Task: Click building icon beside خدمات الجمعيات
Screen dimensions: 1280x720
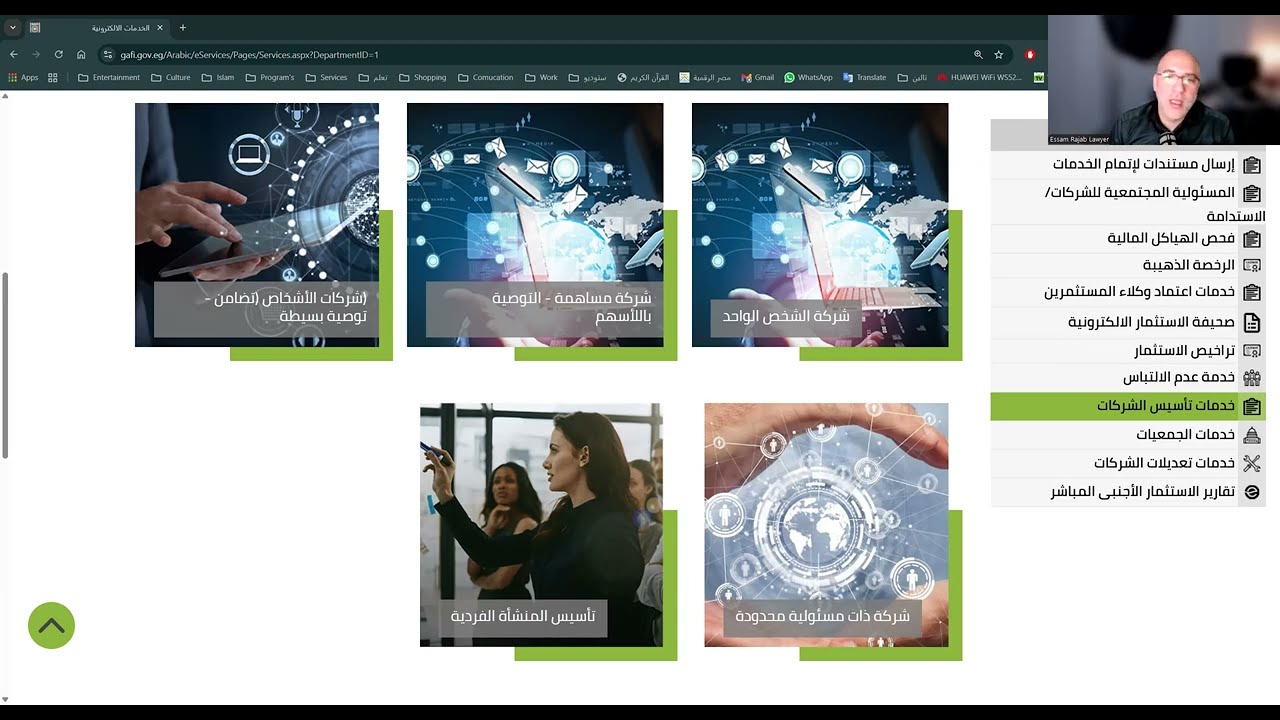Action: tap(1251, 435)
